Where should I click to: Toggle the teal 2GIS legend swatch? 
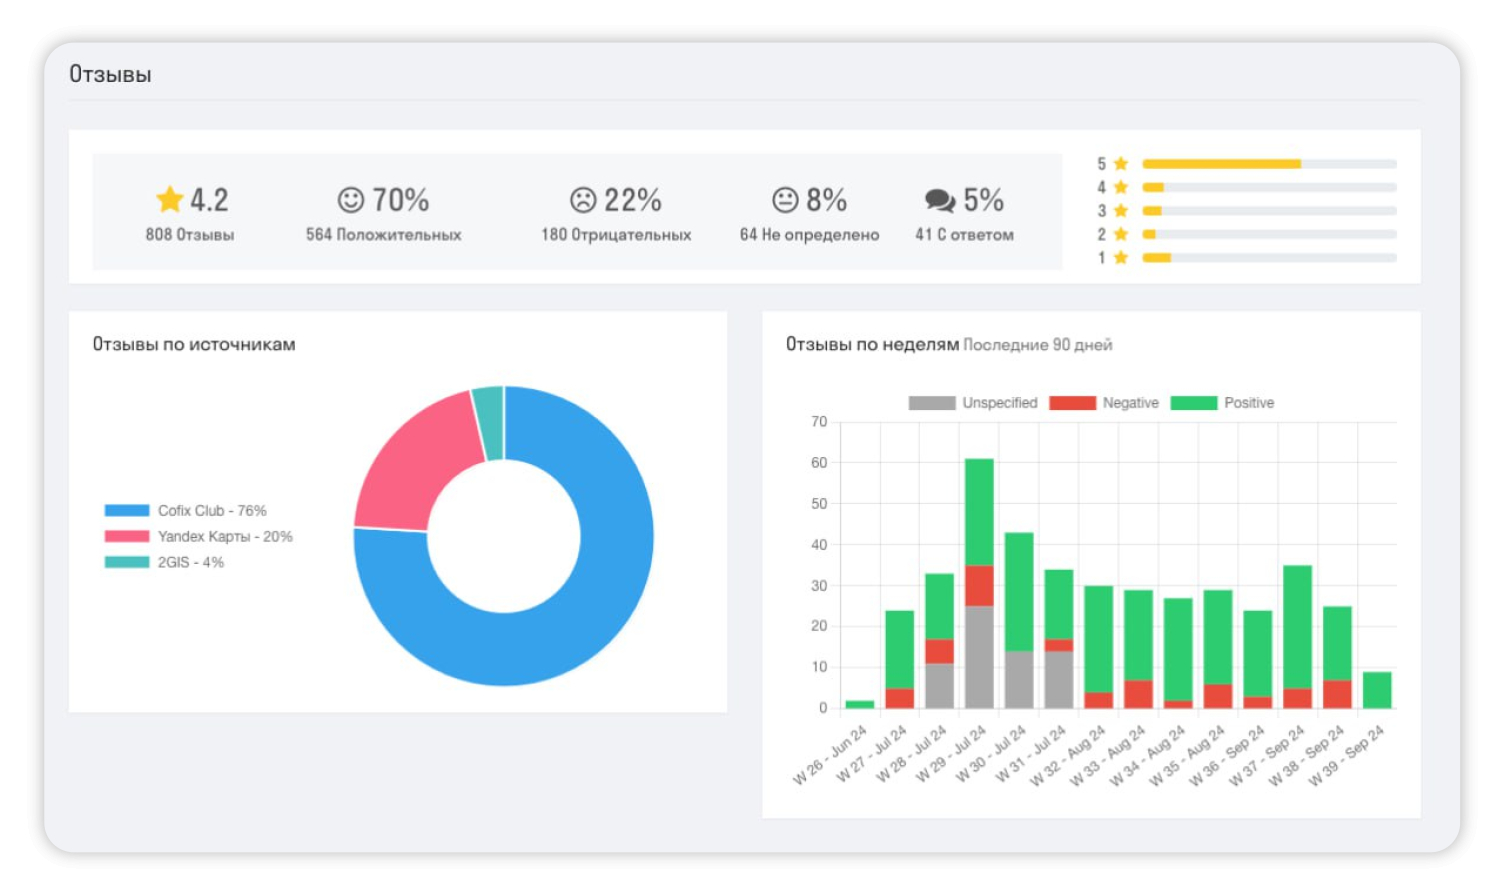point(127,562)
